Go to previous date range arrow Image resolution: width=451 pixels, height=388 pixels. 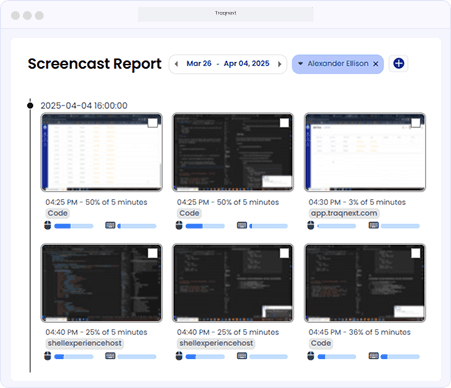pos(176,64)
